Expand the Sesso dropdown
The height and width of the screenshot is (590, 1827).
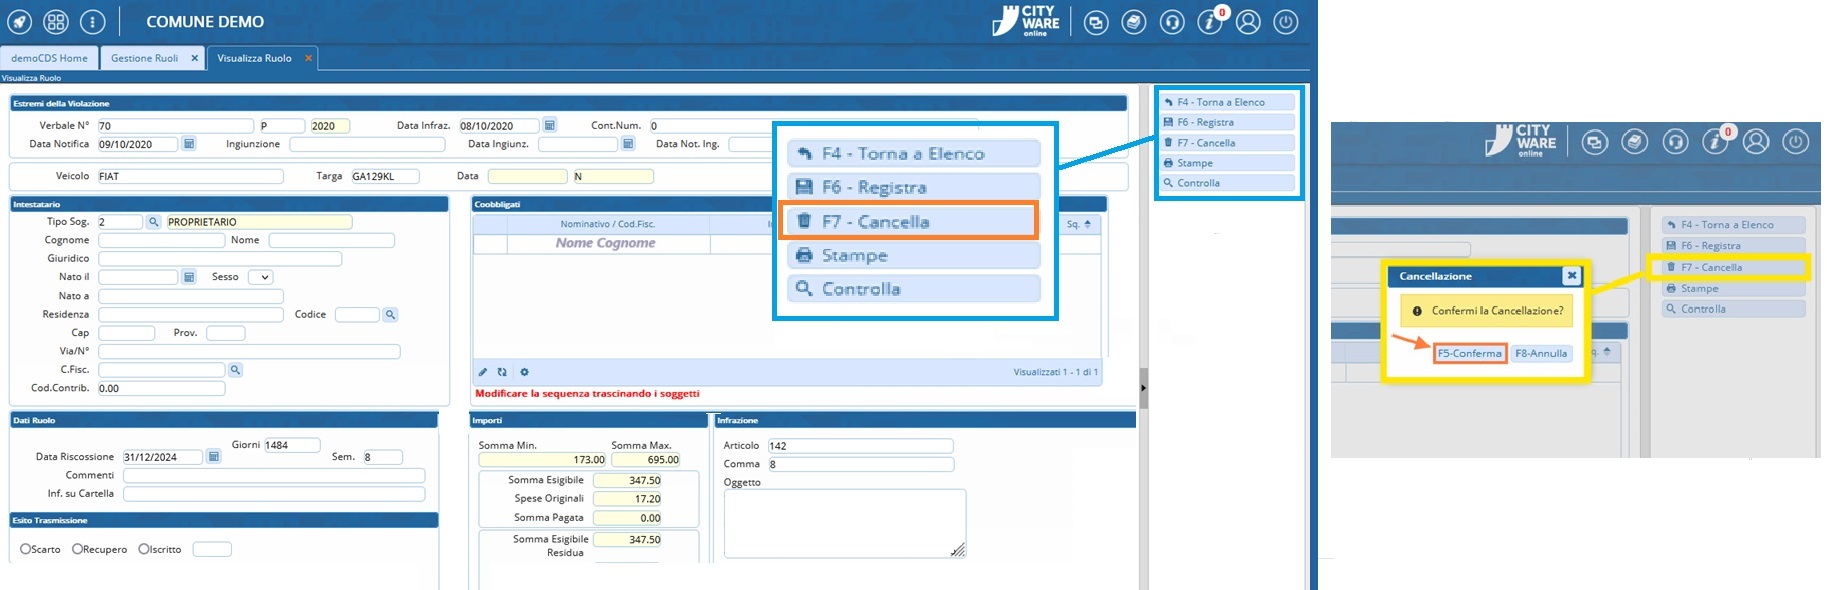click(x=264, y=278)
